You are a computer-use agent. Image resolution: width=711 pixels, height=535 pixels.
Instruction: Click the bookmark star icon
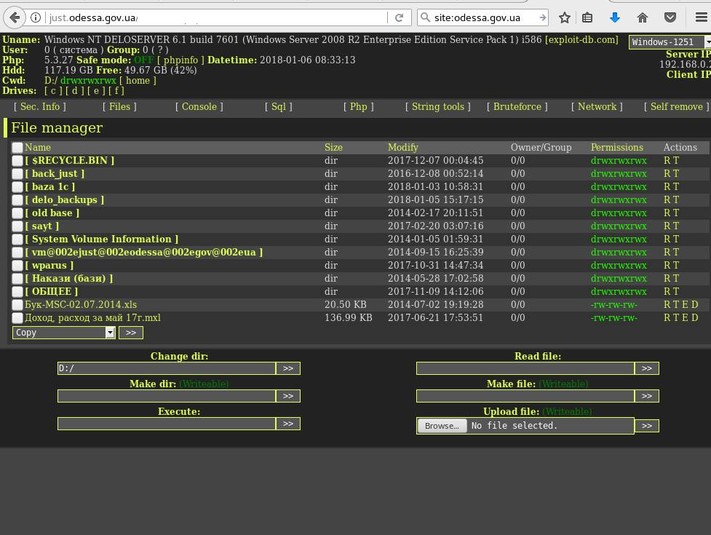pyautogui.click(x=565, y=18)
